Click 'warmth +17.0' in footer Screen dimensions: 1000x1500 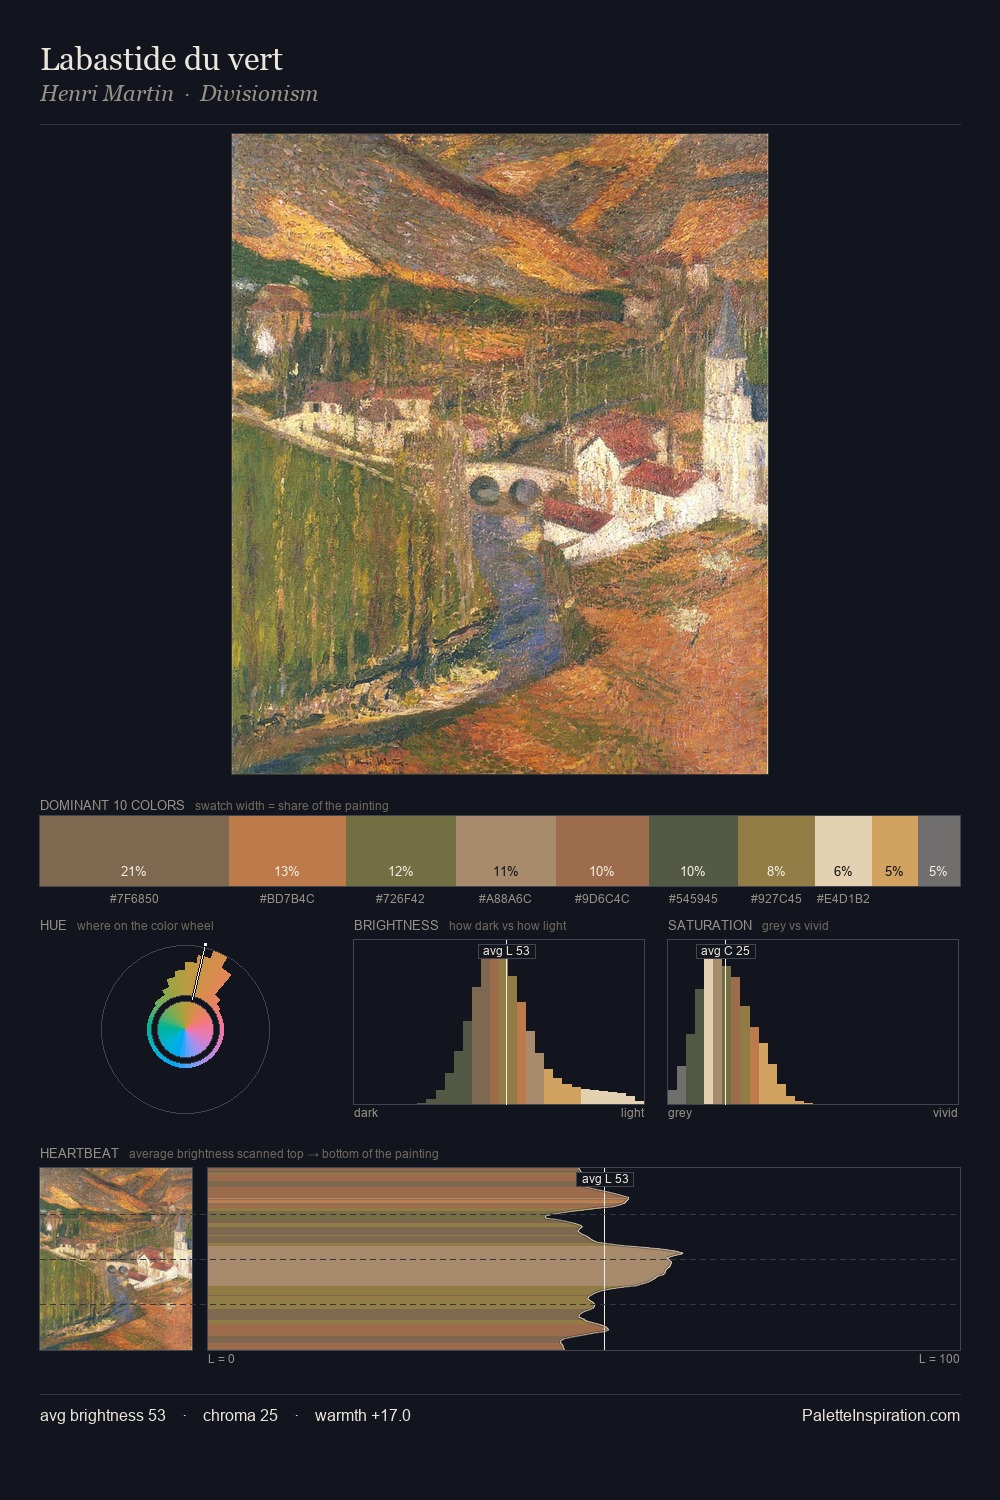pos(363,1415)
